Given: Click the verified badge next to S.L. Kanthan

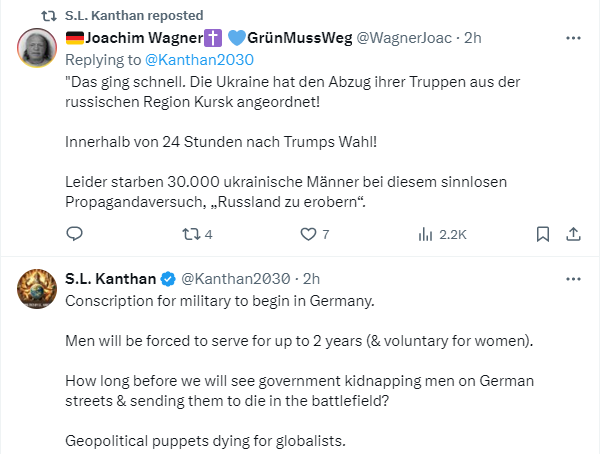Looking at the screenshot, I should click(170, 278).
